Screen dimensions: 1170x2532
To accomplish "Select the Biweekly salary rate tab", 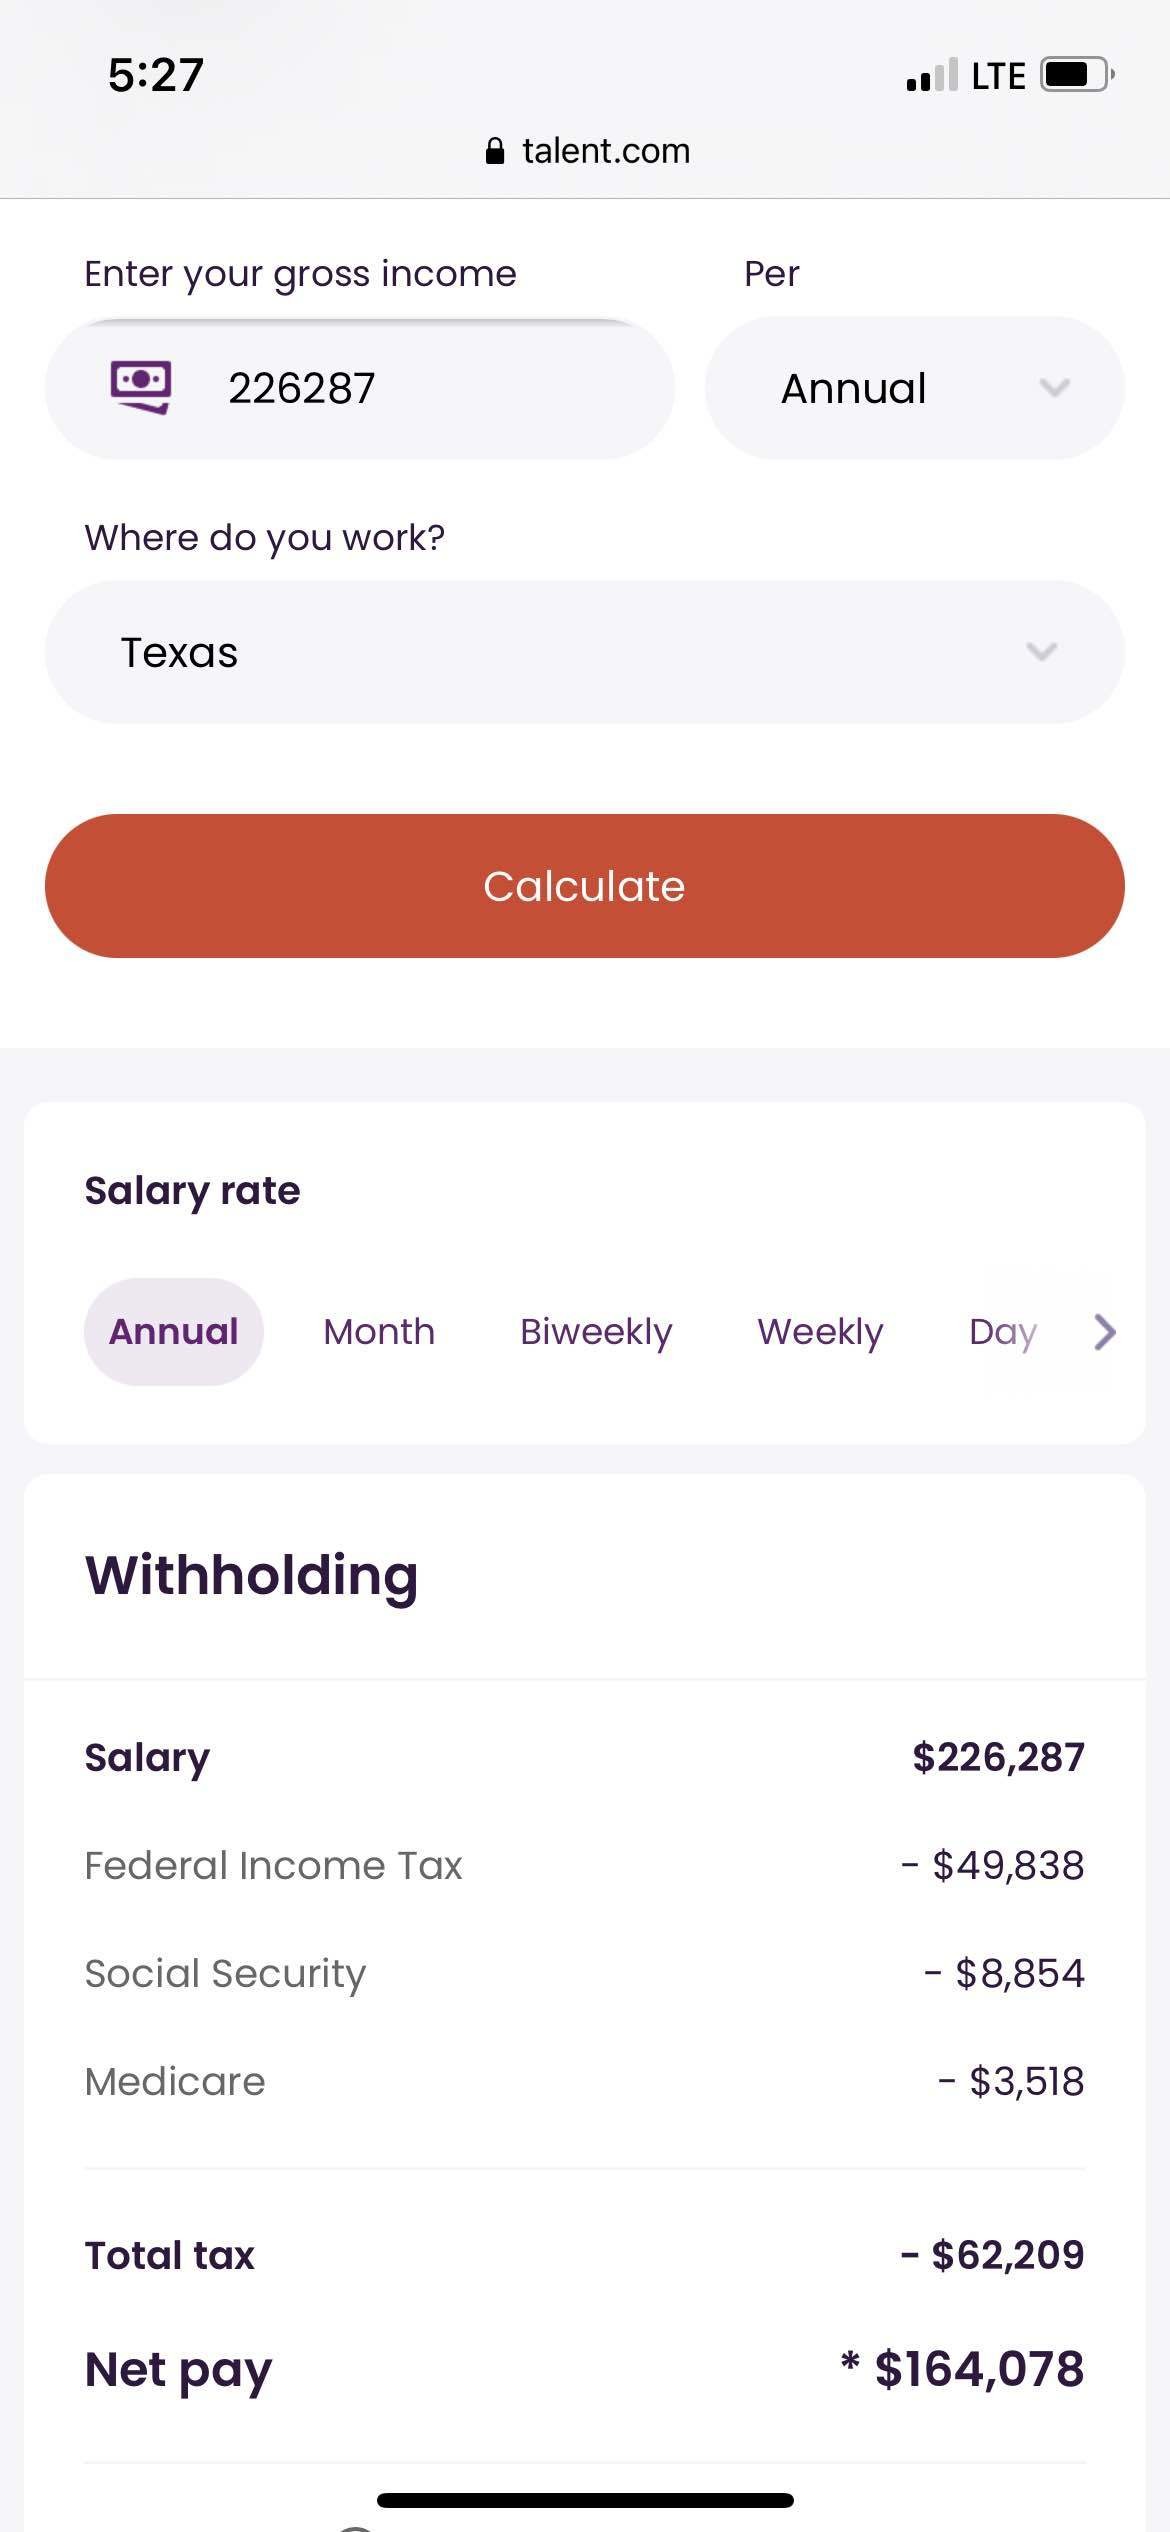I will pyautogui.click(x=595, y=1331).
